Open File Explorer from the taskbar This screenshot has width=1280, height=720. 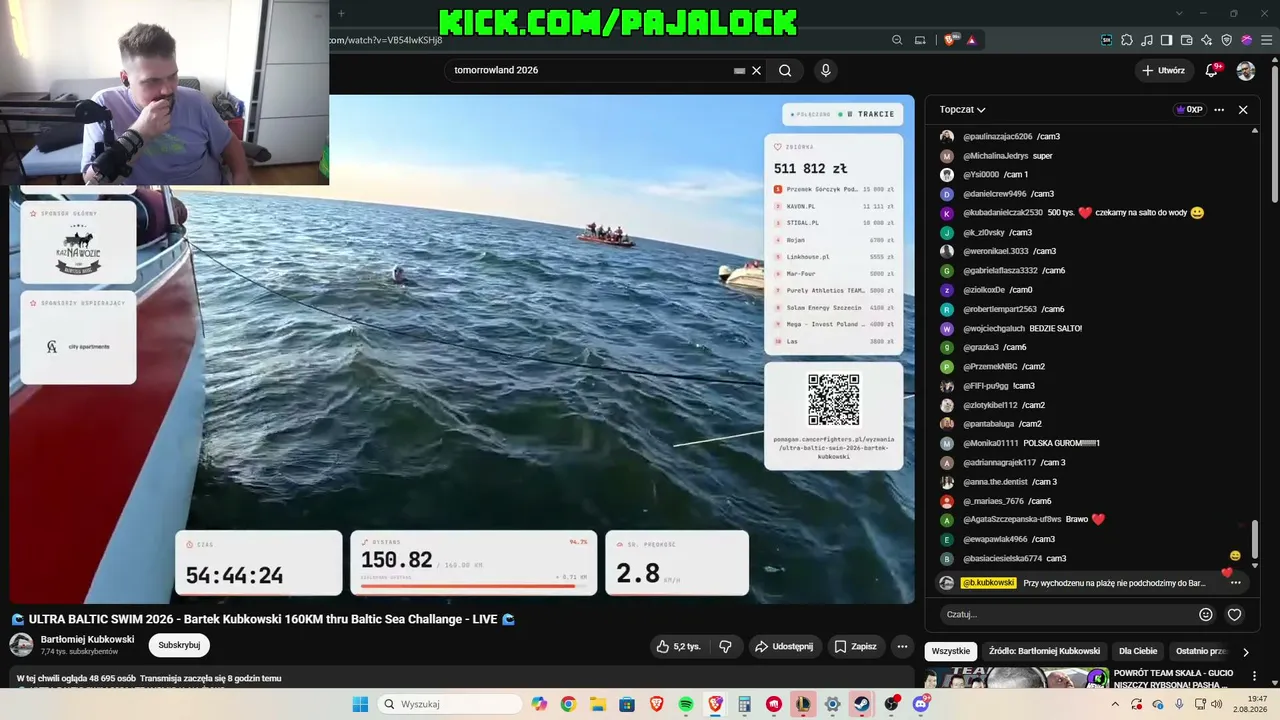point(597,704)
